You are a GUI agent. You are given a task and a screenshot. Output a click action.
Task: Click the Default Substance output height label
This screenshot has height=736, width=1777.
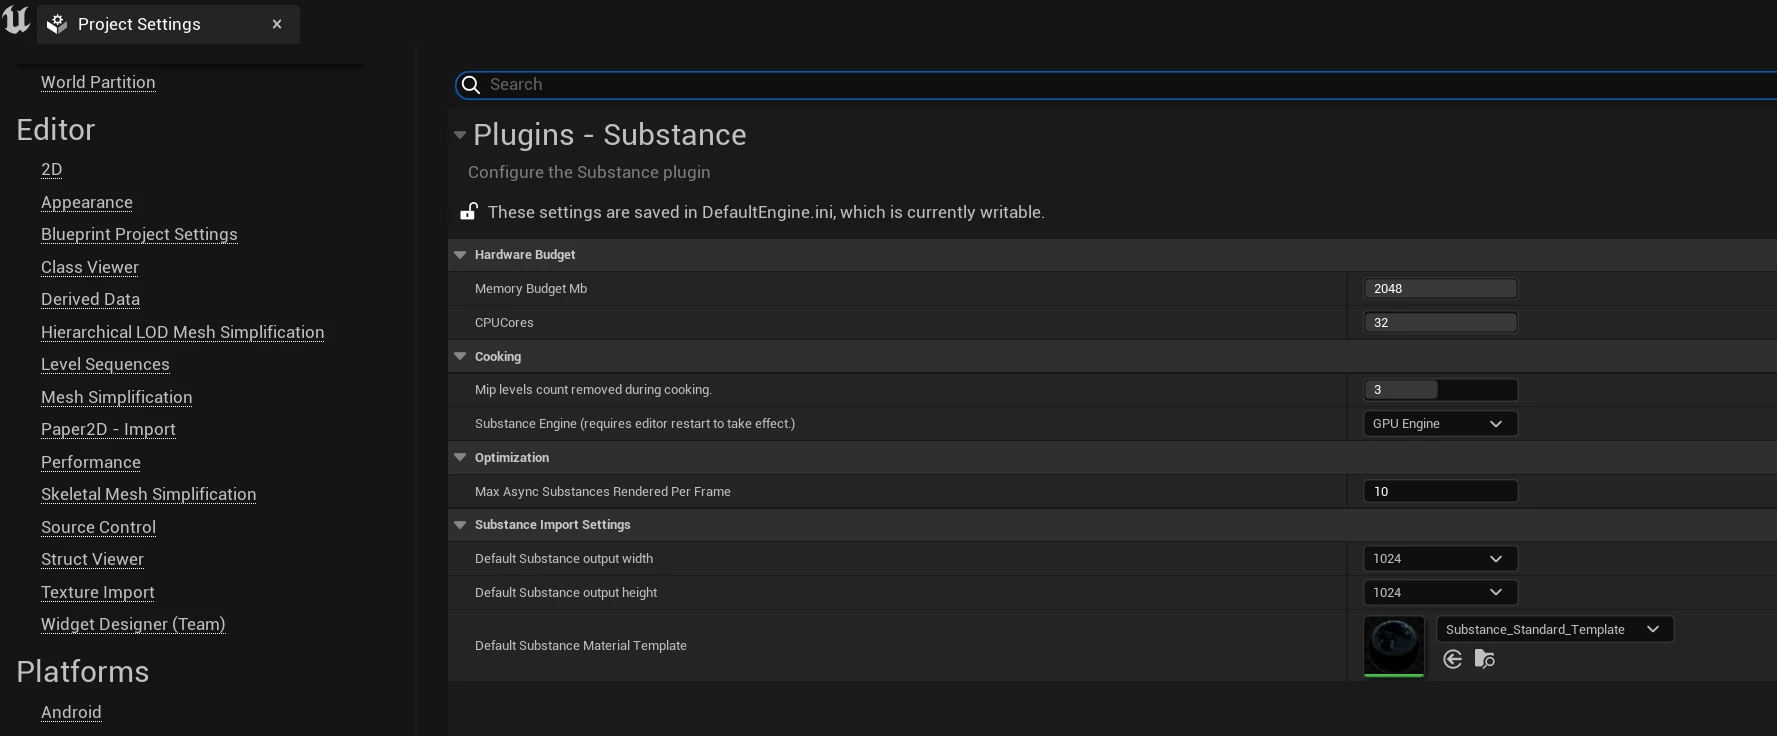(566, 593)
